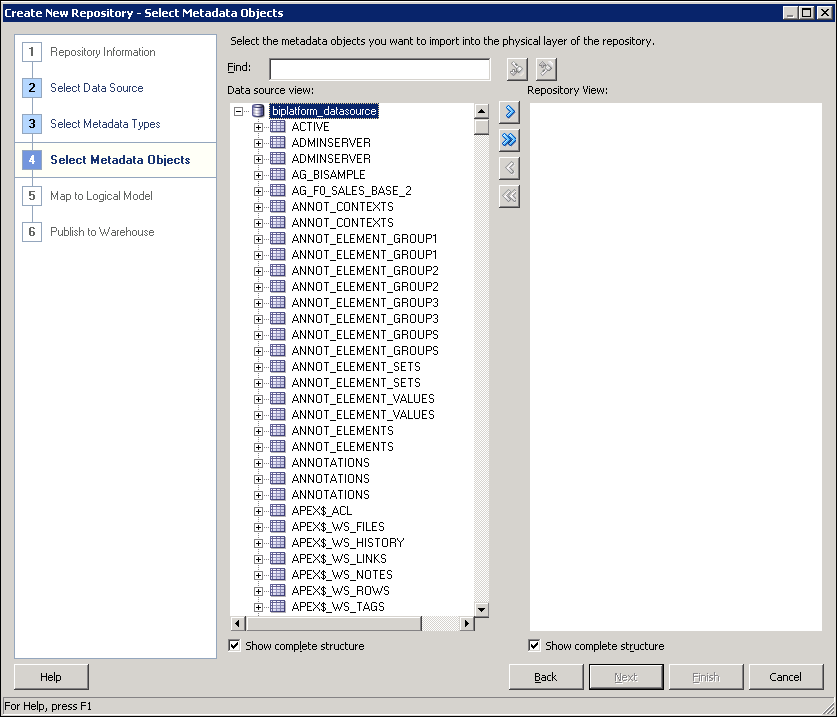Expand the AG_F0_SALES_BASE_2 table node

(258, 191)
